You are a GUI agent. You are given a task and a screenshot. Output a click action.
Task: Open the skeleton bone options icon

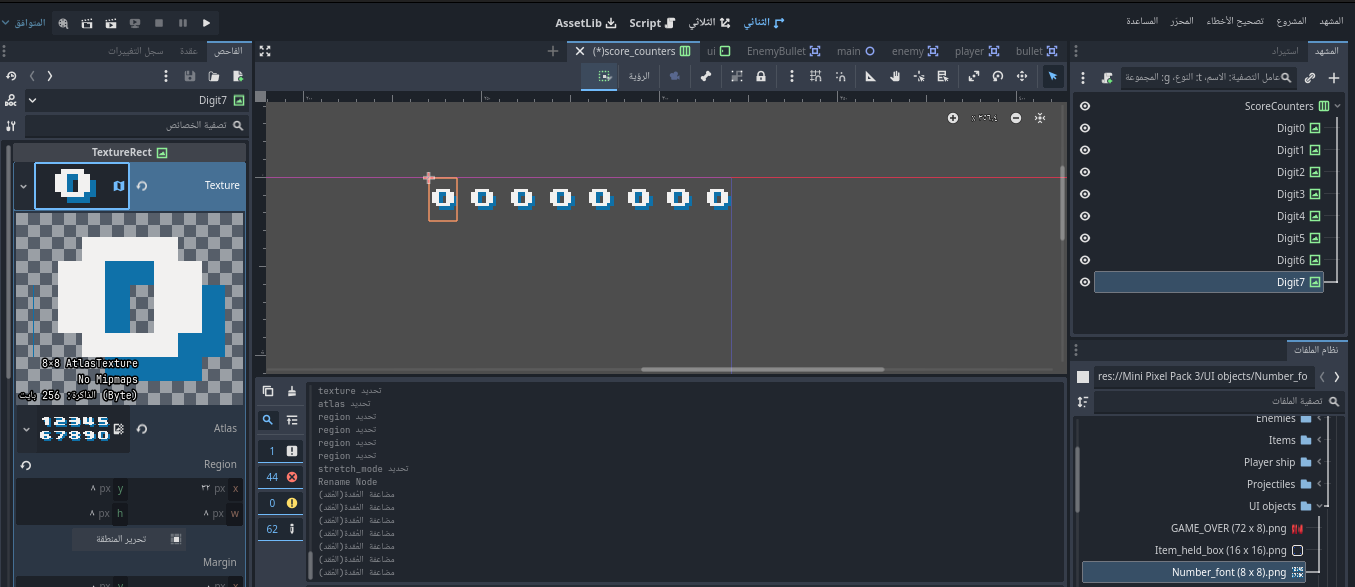click(x=706, y=76)
